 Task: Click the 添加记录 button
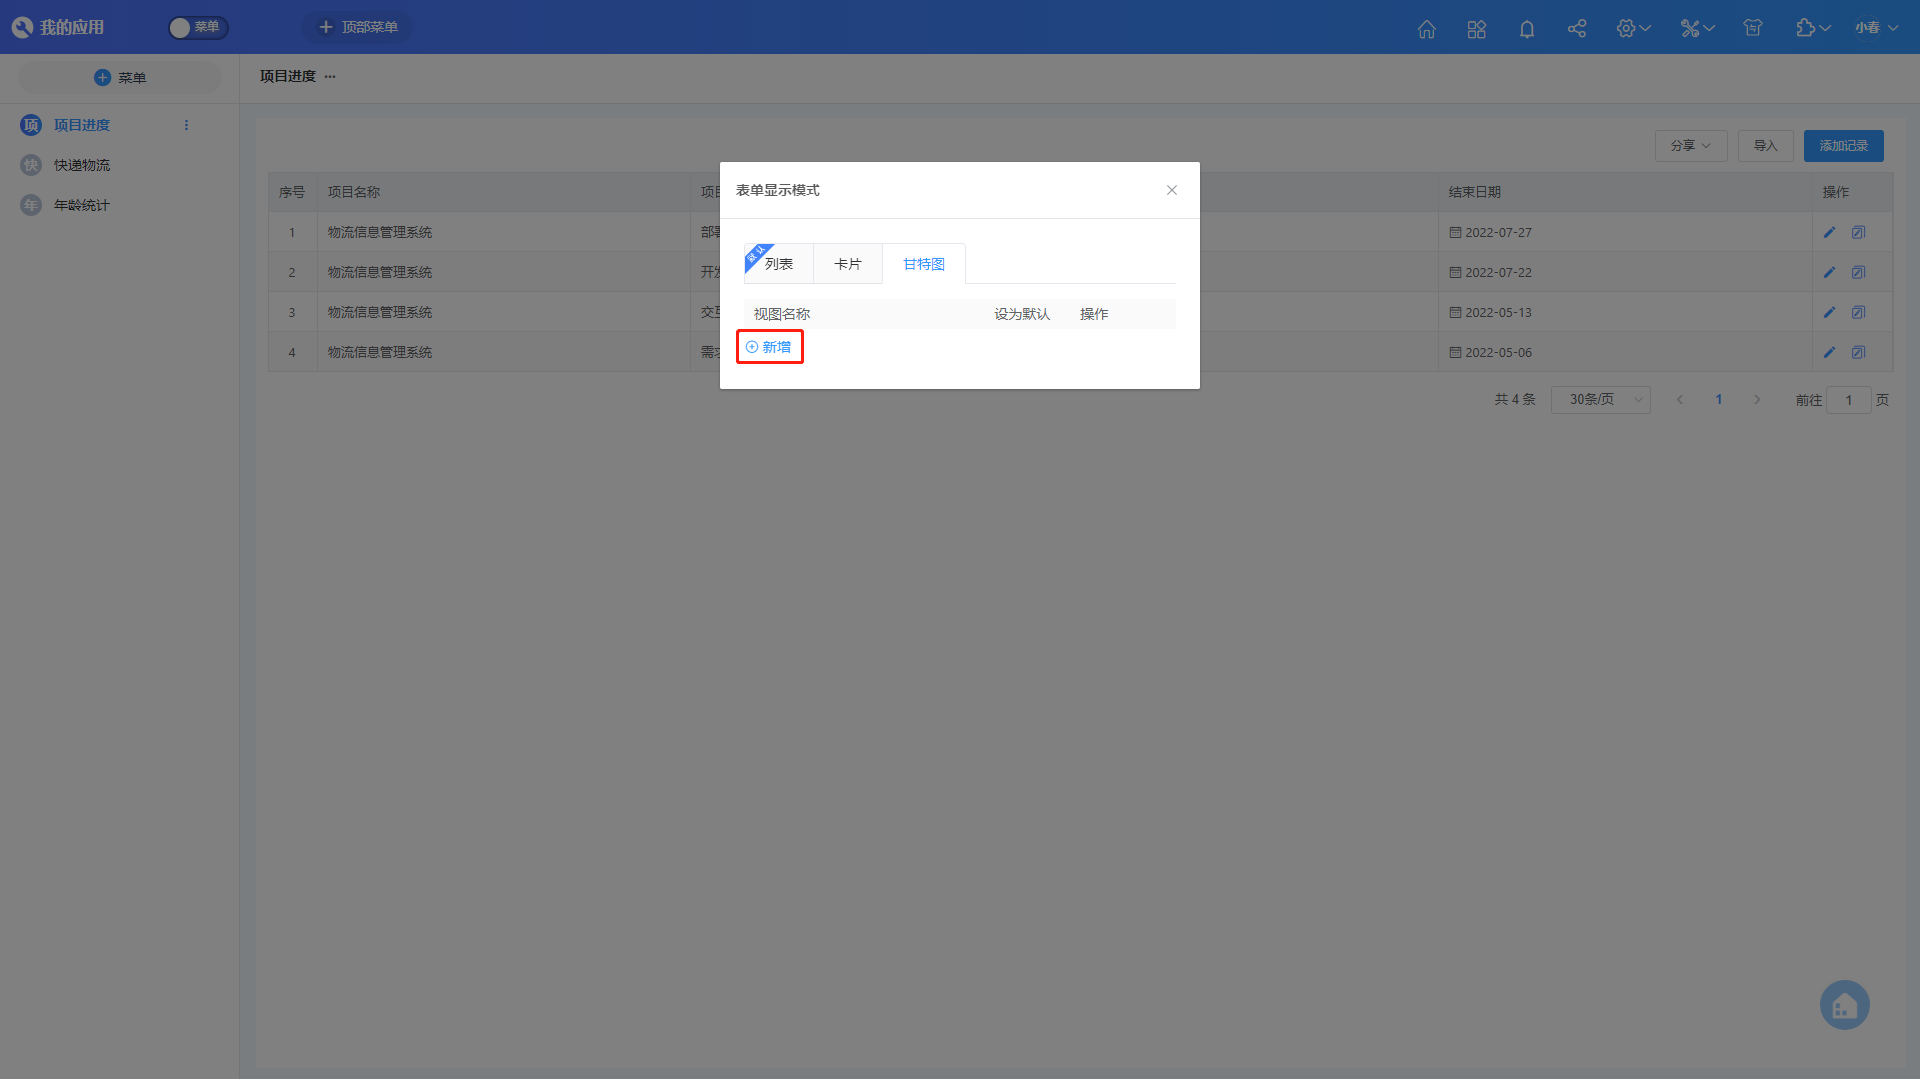1844,146
